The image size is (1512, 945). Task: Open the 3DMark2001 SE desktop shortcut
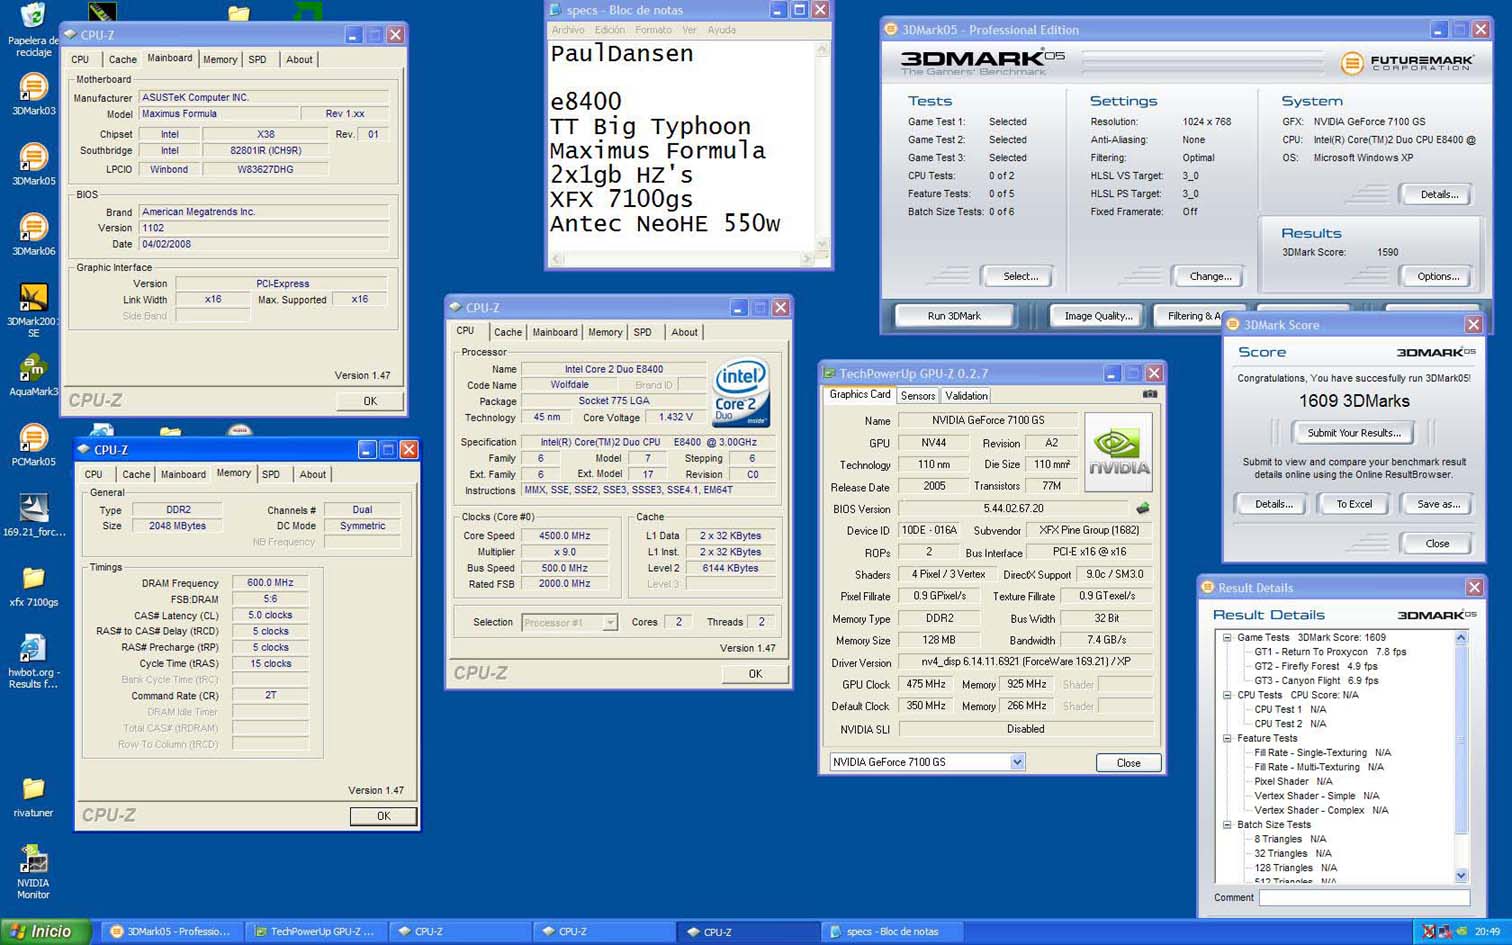pos(33,310)
